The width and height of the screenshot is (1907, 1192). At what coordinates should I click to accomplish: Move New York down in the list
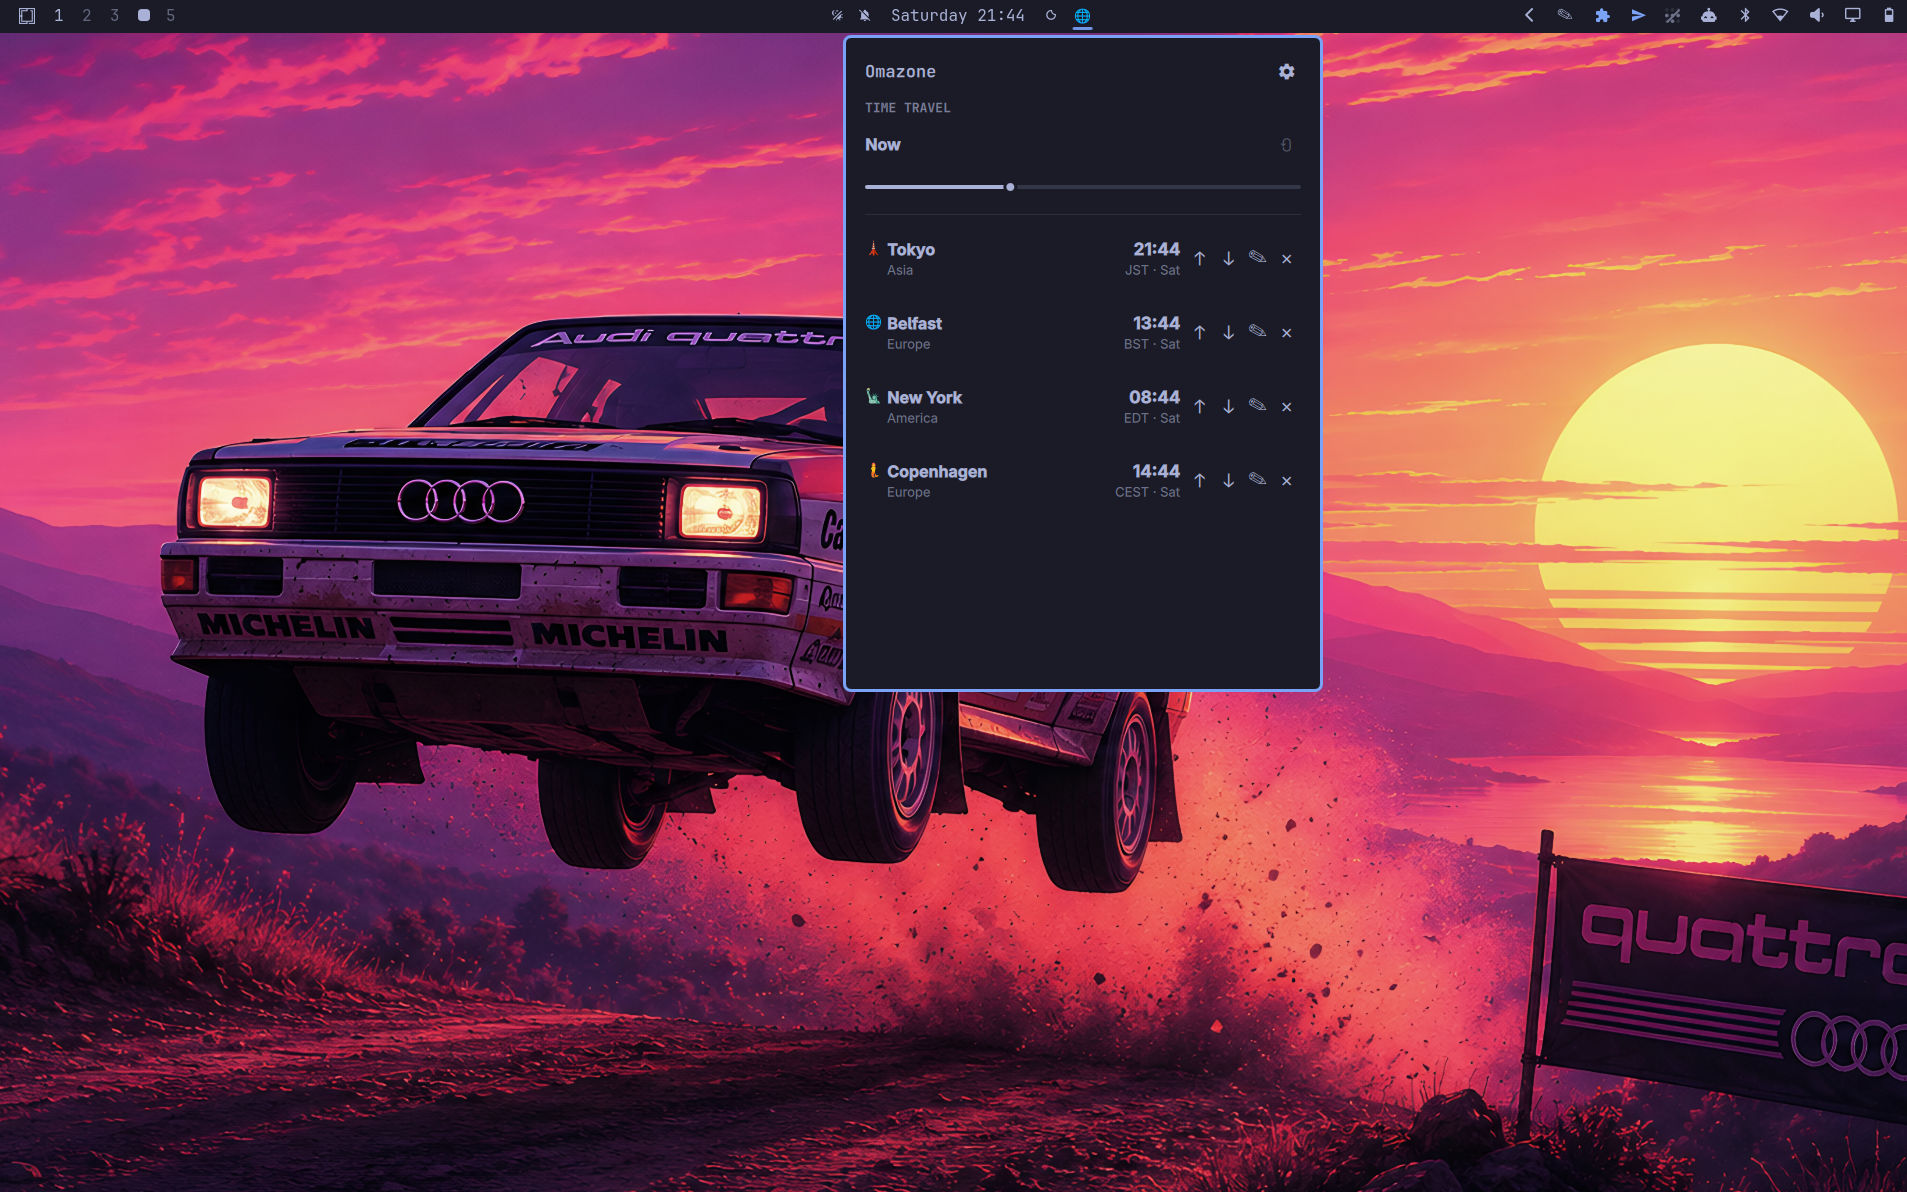1228,407
